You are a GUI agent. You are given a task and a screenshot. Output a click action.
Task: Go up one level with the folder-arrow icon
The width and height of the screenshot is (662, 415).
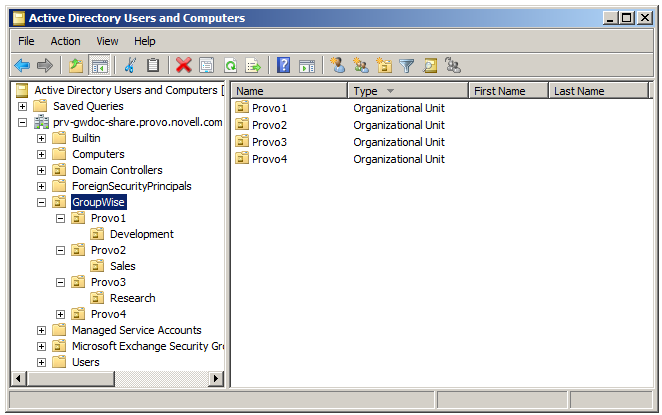[76, 65]
